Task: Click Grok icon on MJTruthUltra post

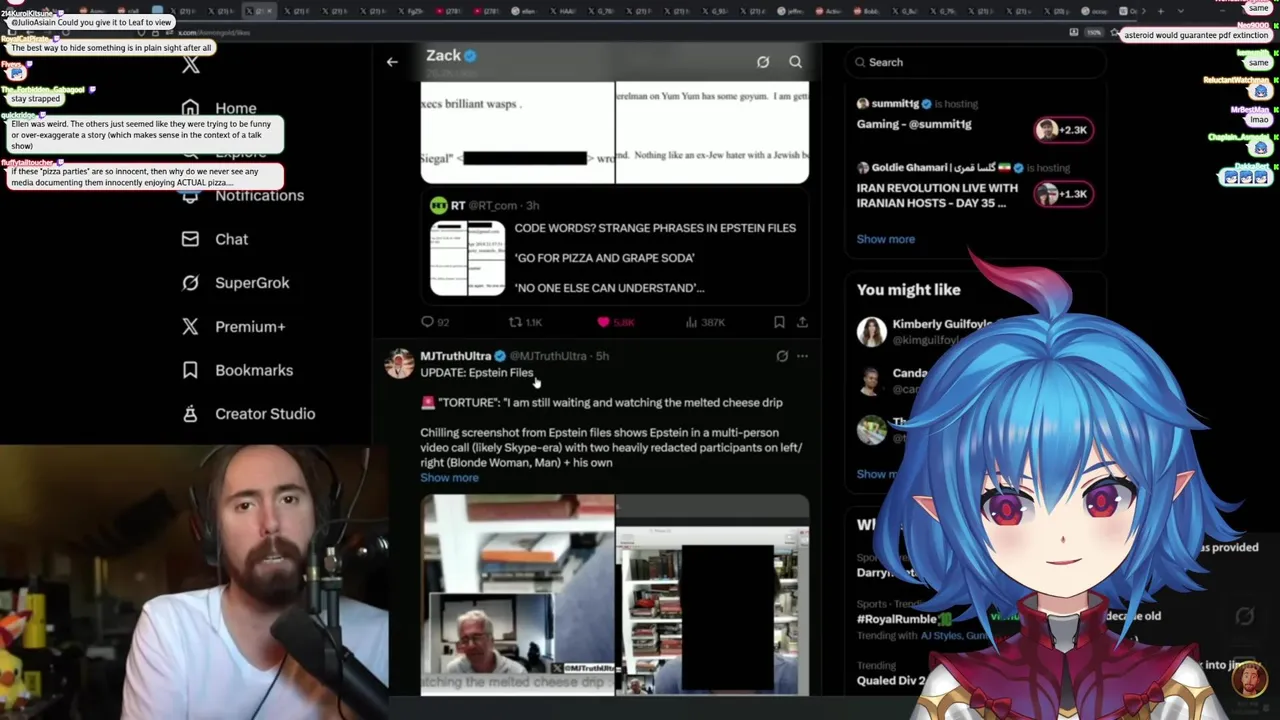Action: coord(782,356)
